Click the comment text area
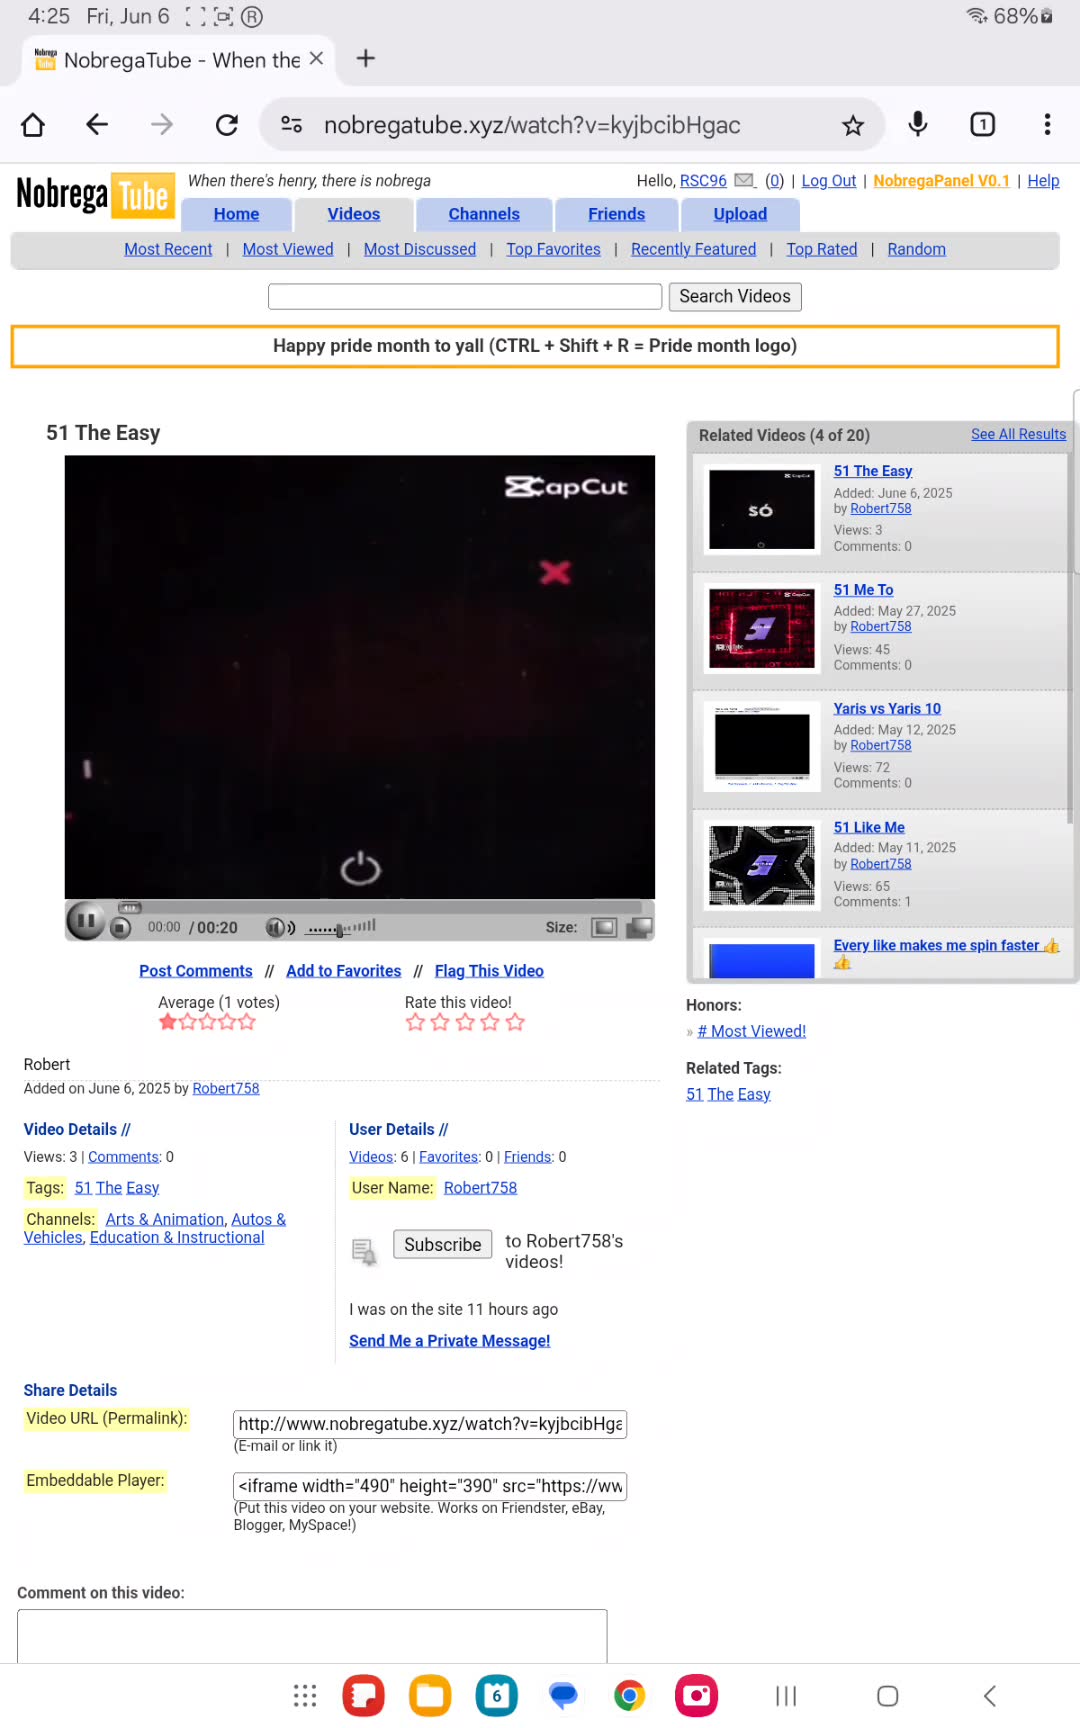1080x1728 pixels. (x=312, y=1636)
